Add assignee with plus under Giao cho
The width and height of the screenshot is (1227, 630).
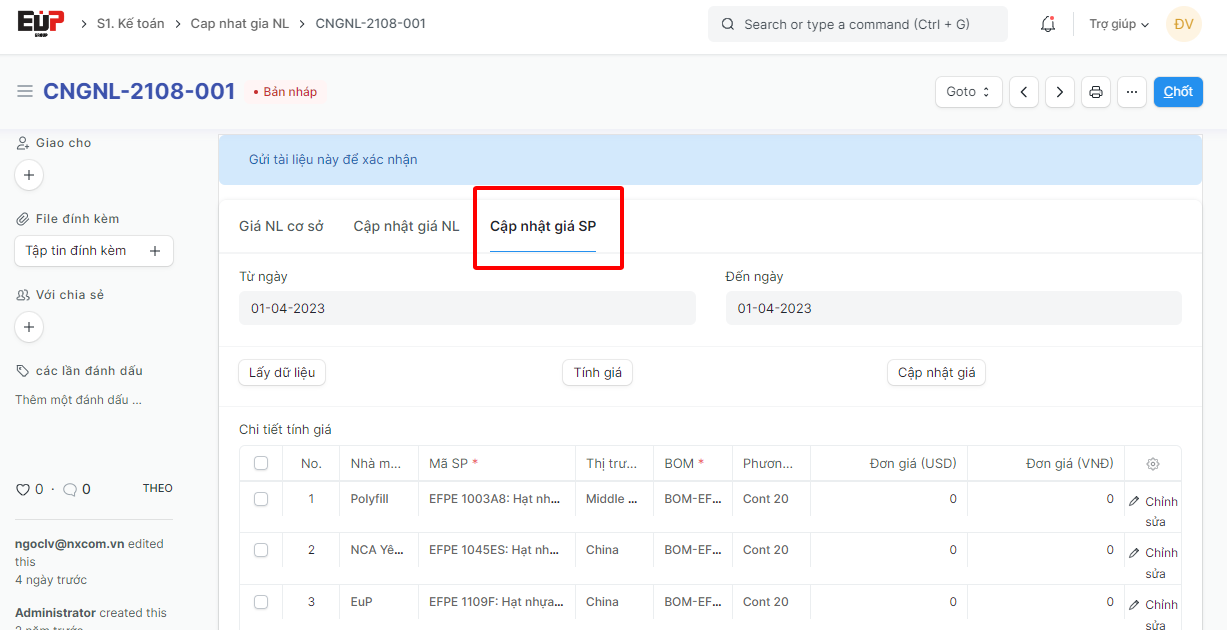pos(29,175)
